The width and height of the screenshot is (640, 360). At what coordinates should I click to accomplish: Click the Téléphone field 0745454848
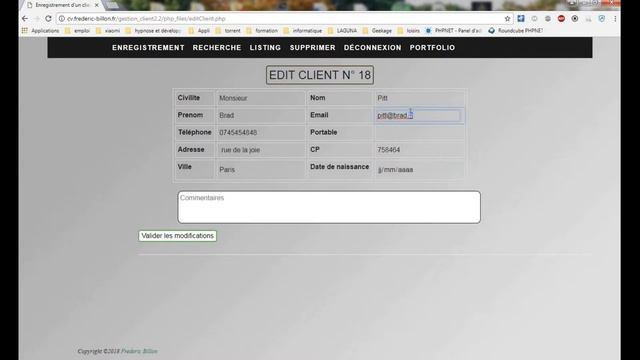point(260,133)
